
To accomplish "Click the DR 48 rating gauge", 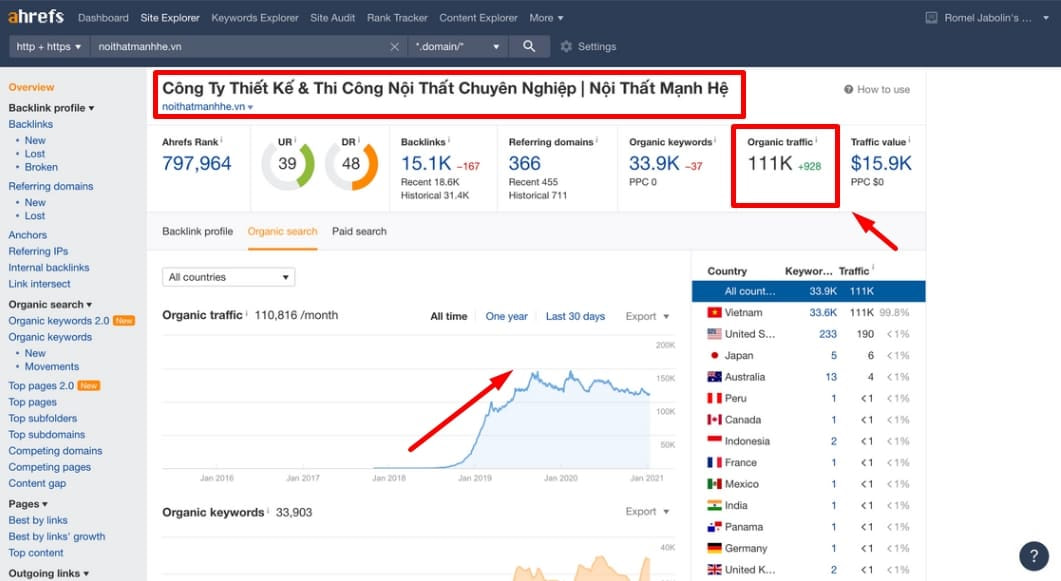I will click(351, 164).
